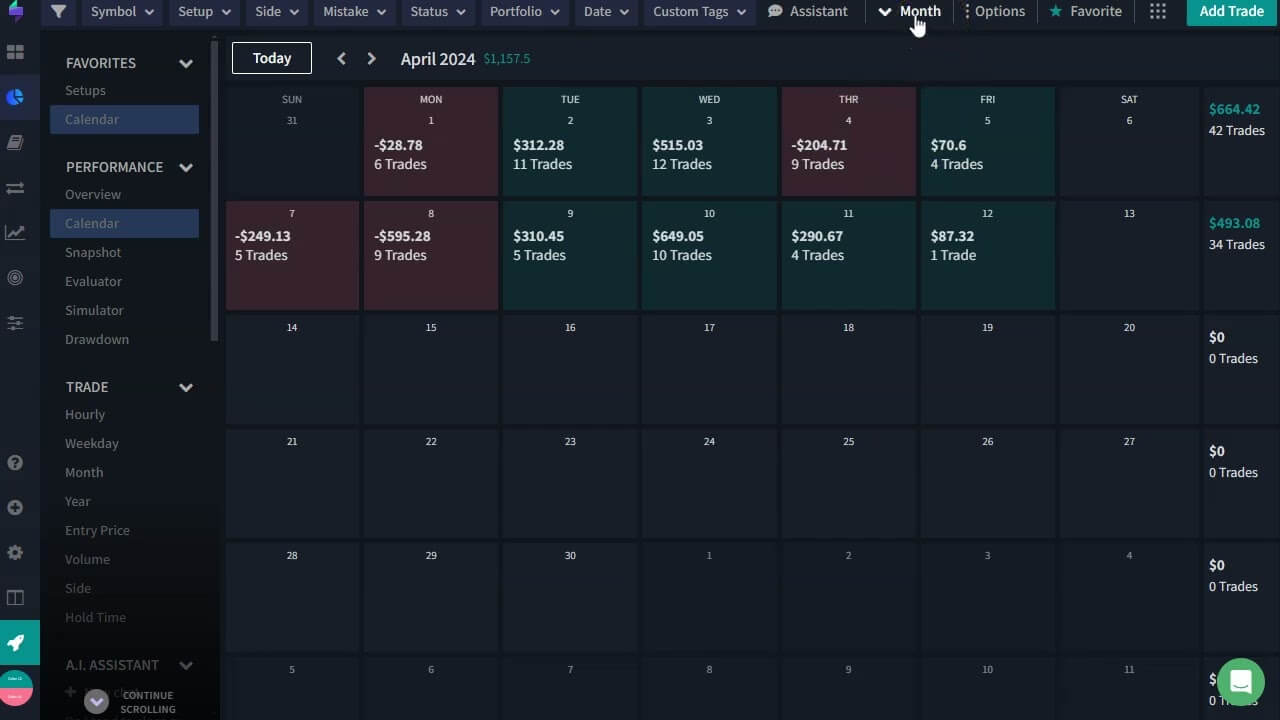This screenshot has height=720, width=1280.
Task: Collapse the PERFORMANCE sidebar section
Action: (x=186, y=167)
